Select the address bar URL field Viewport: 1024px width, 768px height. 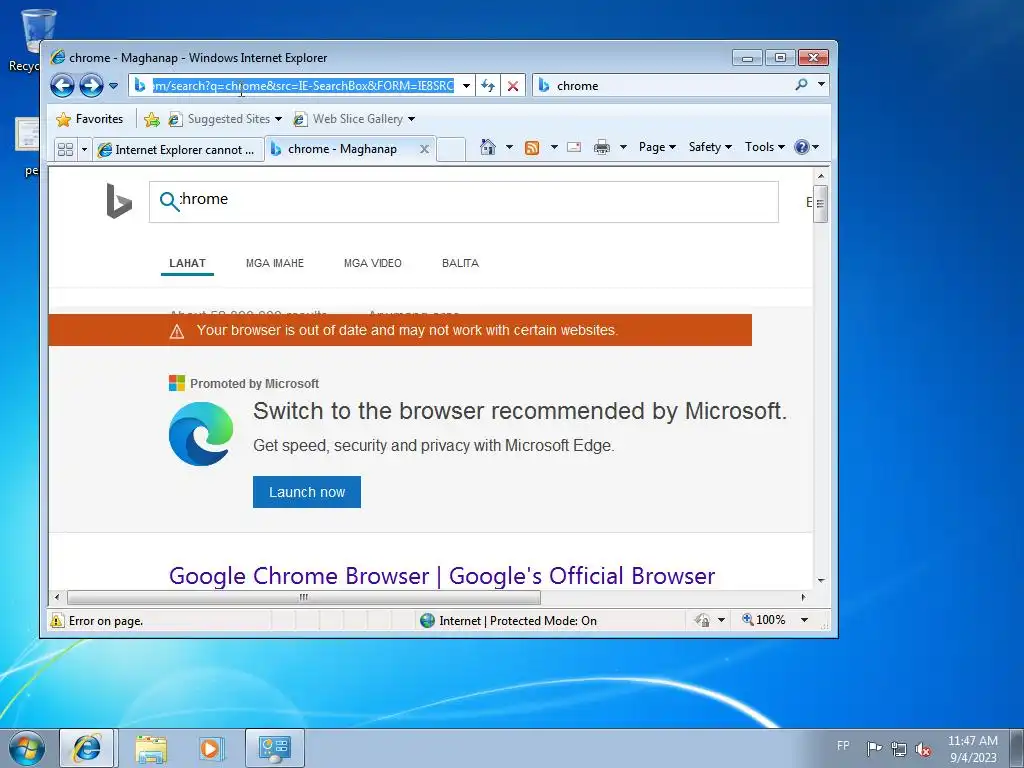302,86
